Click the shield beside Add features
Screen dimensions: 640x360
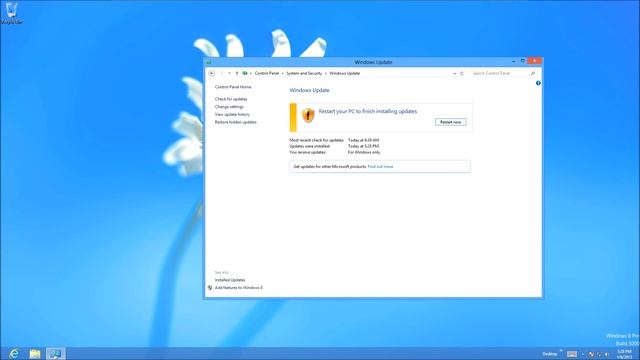(x=210, y=288)
